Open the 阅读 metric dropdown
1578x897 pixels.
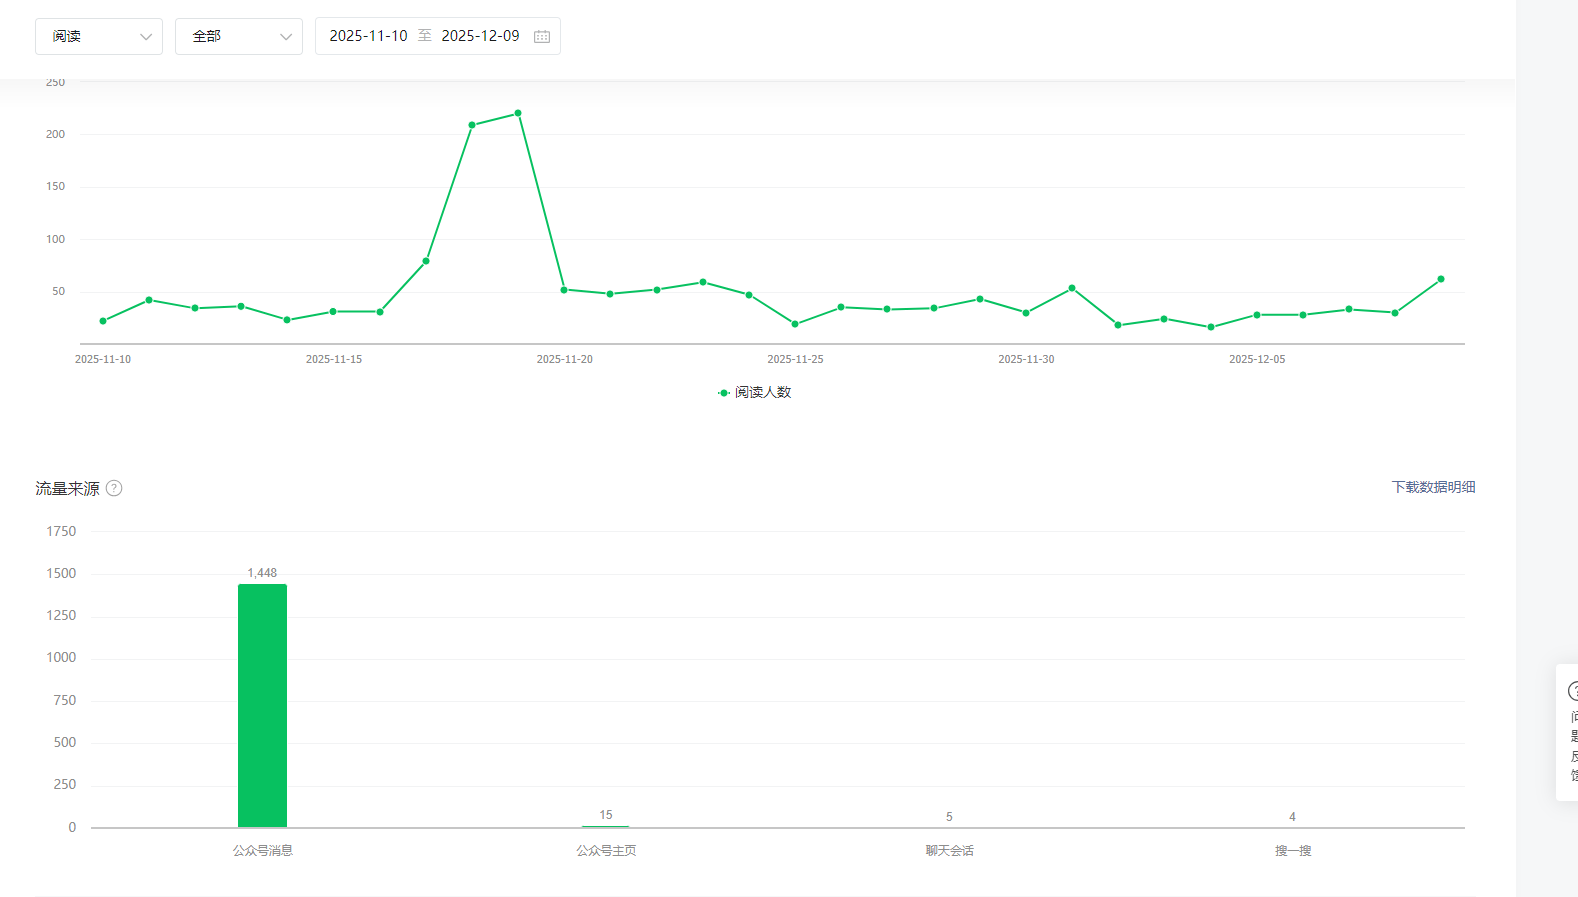click(99, 36)
